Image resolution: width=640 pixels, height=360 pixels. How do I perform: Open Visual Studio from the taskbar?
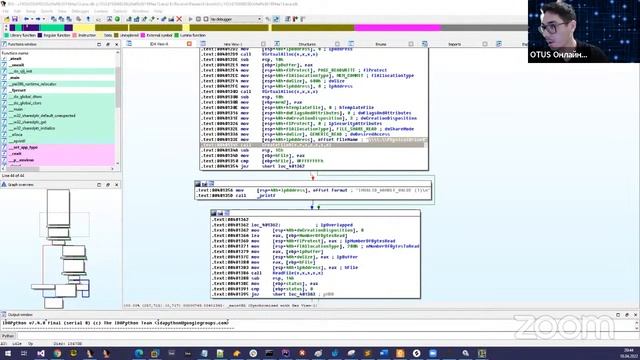click(x=41, y=353)
